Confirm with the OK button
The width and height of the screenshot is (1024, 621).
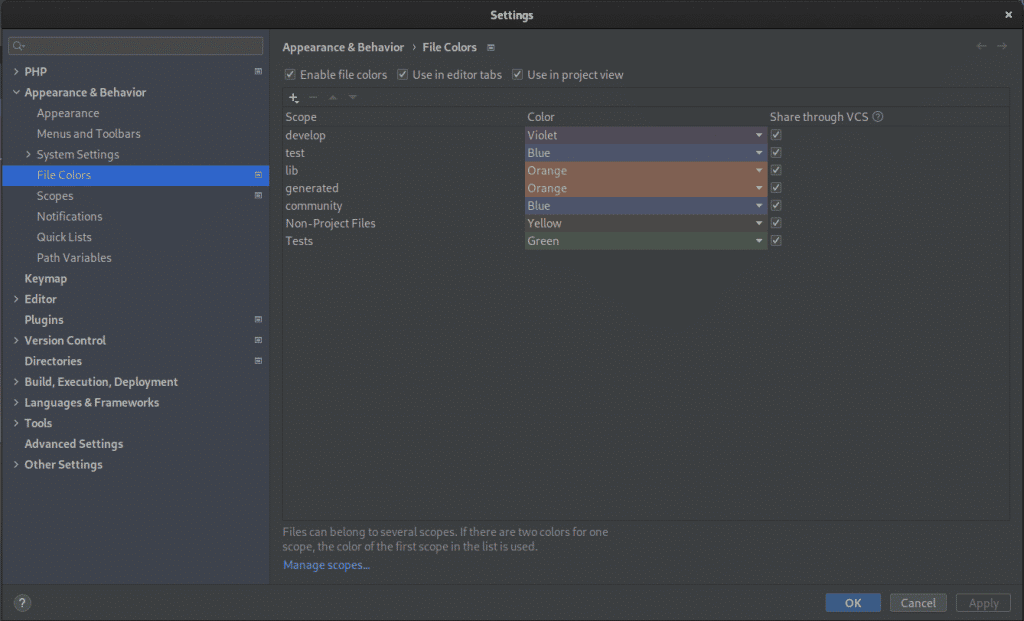click(853, 603)
